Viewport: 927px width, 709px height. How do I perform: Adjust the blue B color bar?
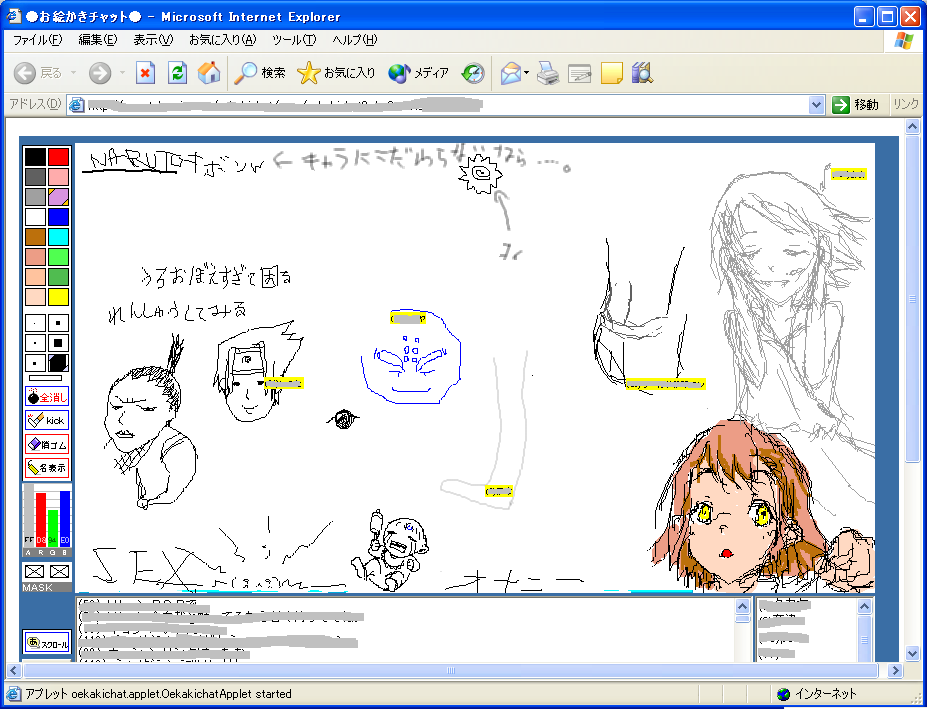tap(64, 518)
